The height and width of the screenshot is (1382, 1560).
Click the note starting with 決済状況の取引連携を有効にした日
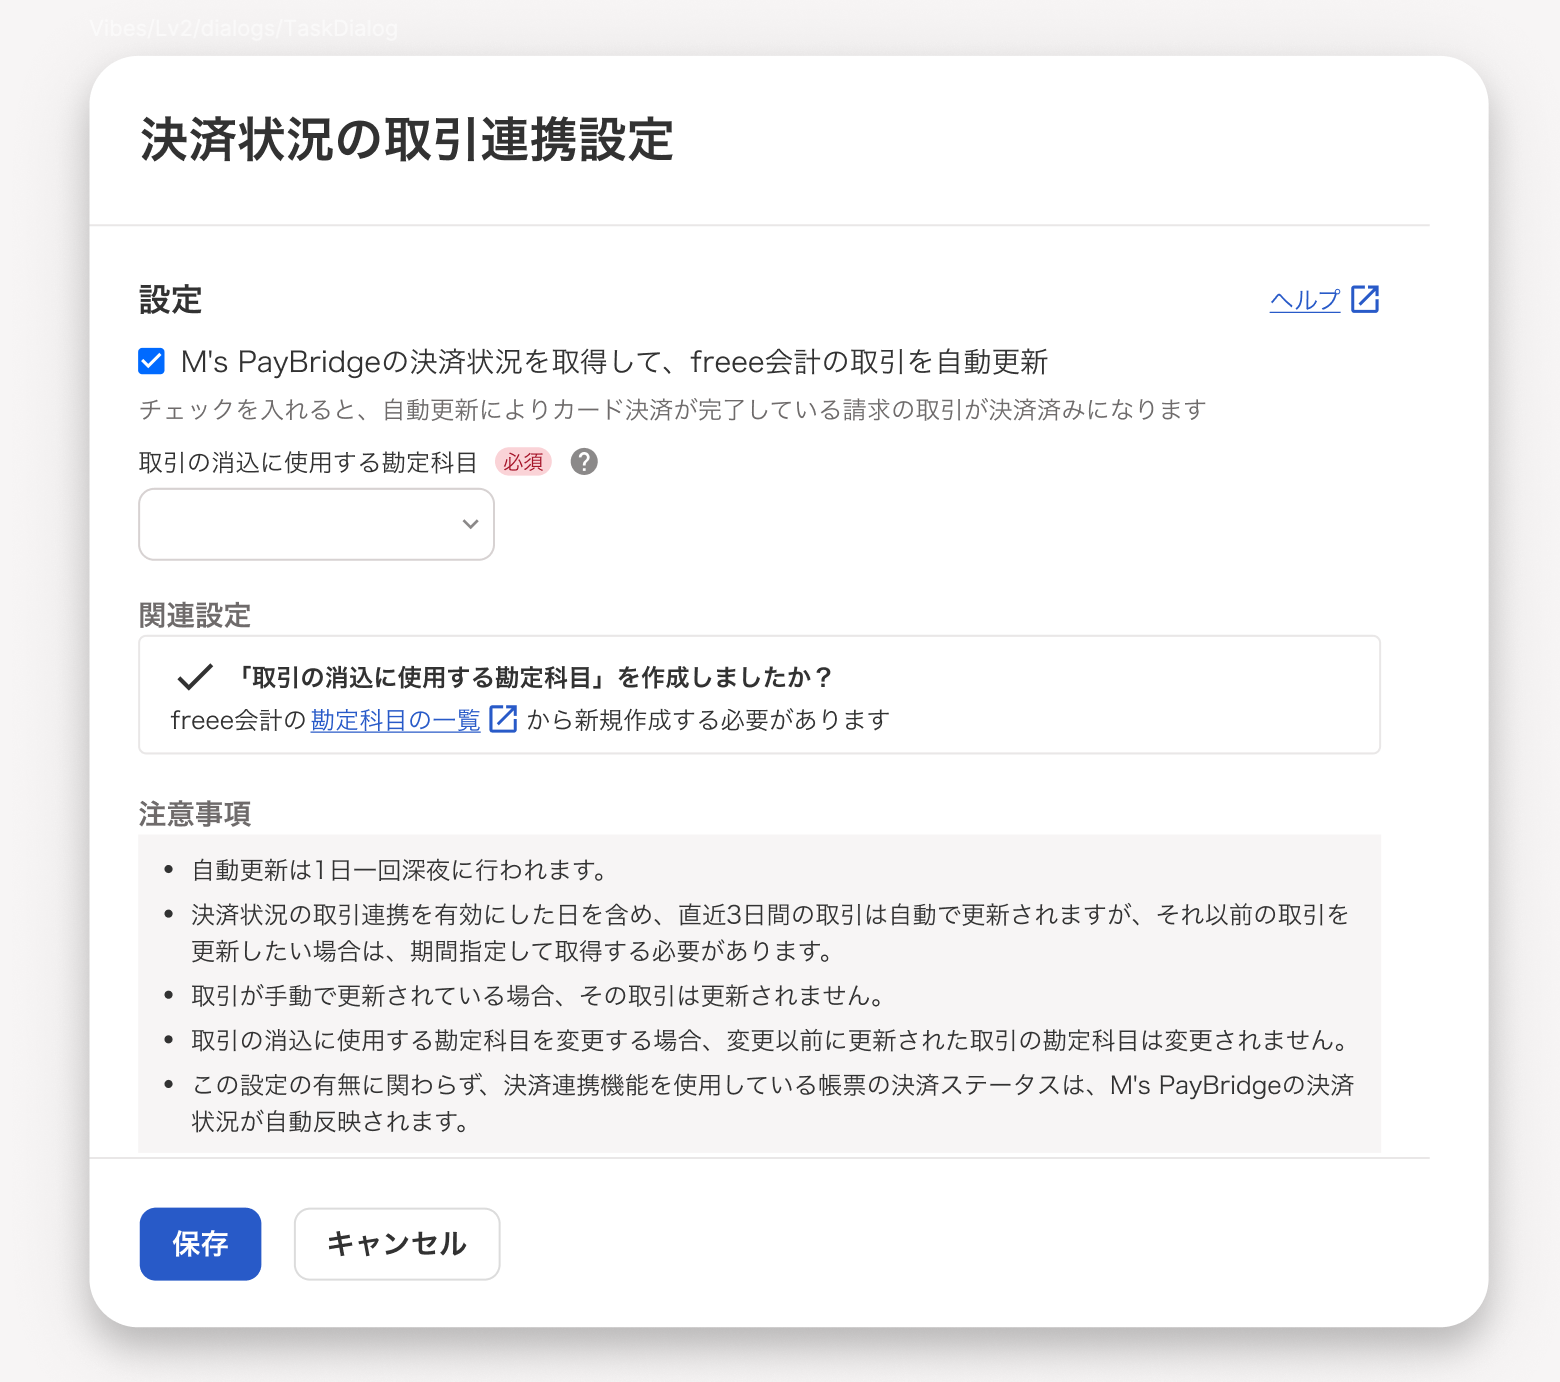pos(771,933)
